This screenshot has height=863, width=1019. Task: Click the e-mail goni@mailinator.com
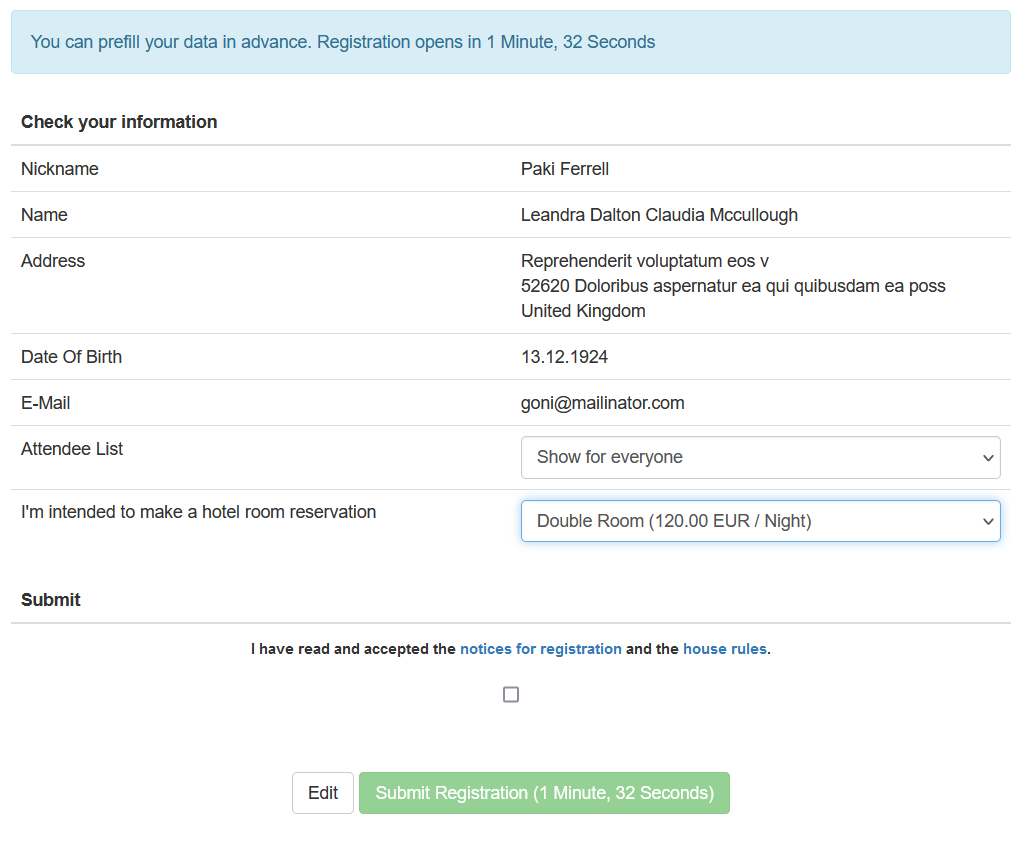(602, 403)
